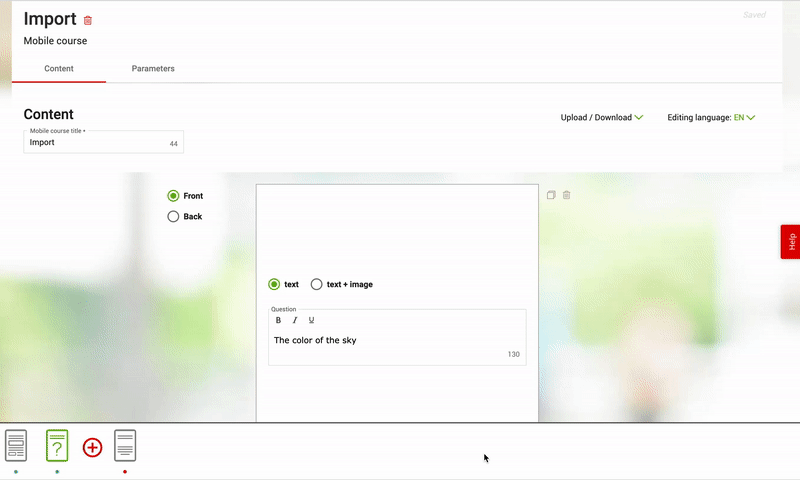Choose the text-only radio option
Viewport: 800px width, 480px height.
click(x=274, y=284)
